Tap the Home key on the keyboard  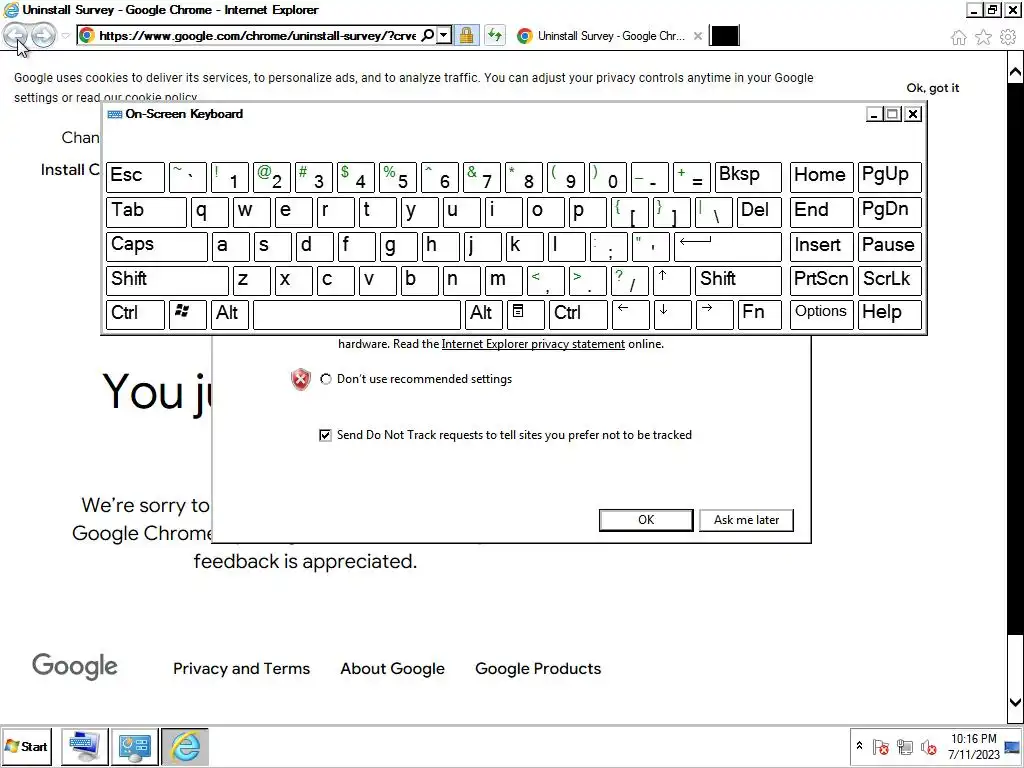(822, 177)
